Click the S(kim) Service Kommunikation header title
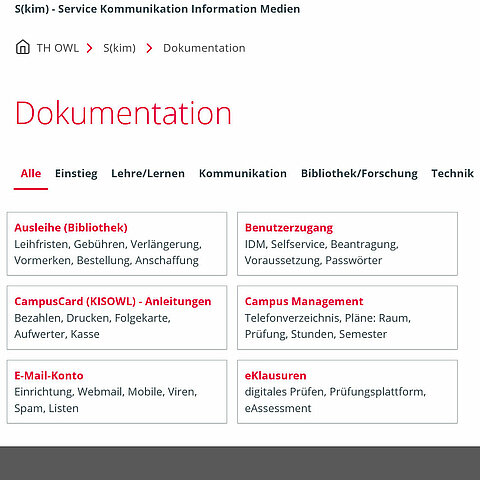 click(157, 9)
